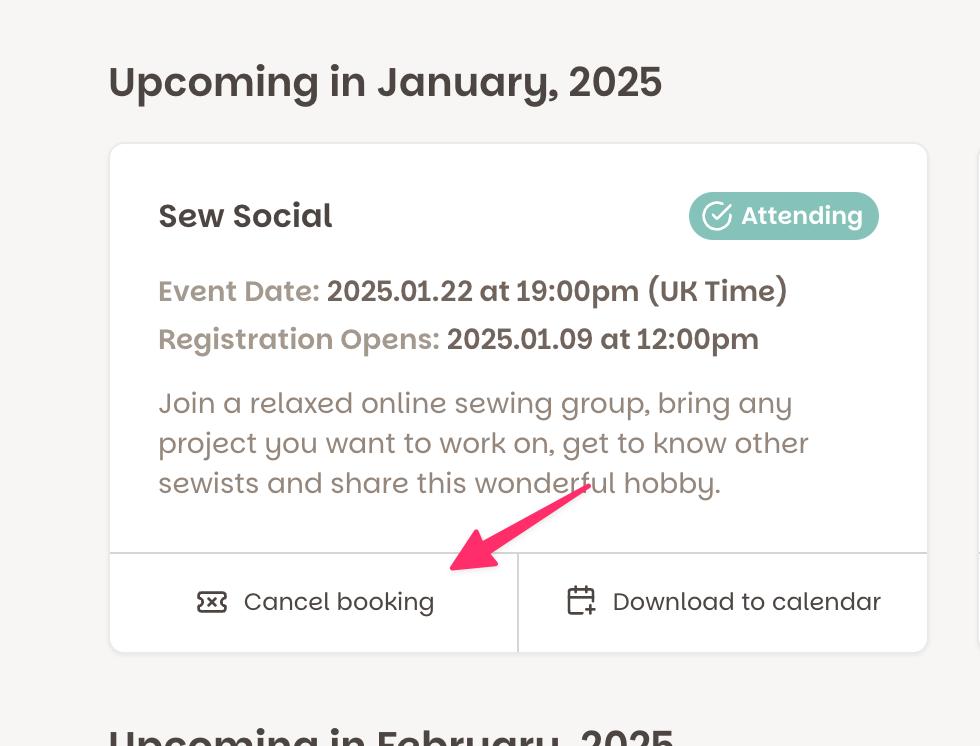Click the calendar plus icon

click(581, 600)
